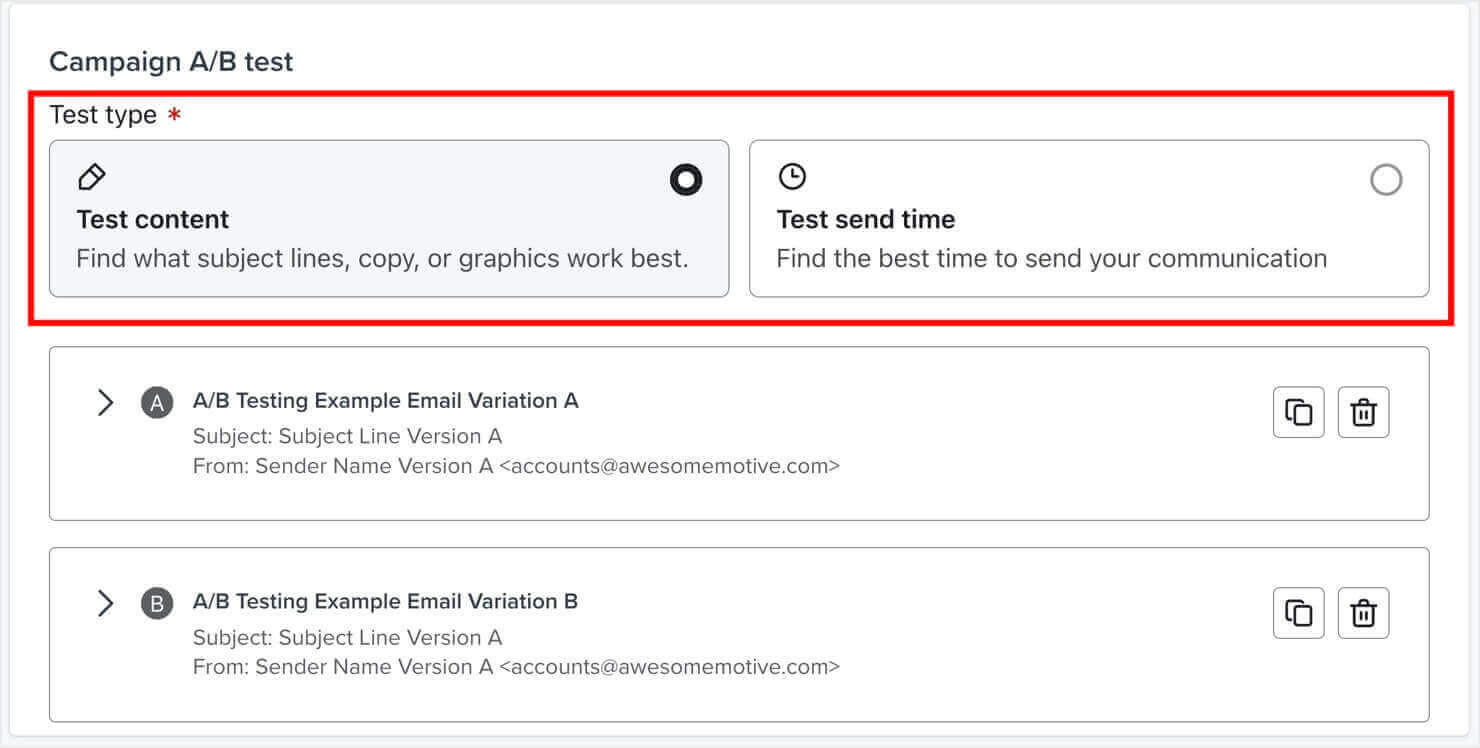Click the circular A badge icon

click(156, 400)
